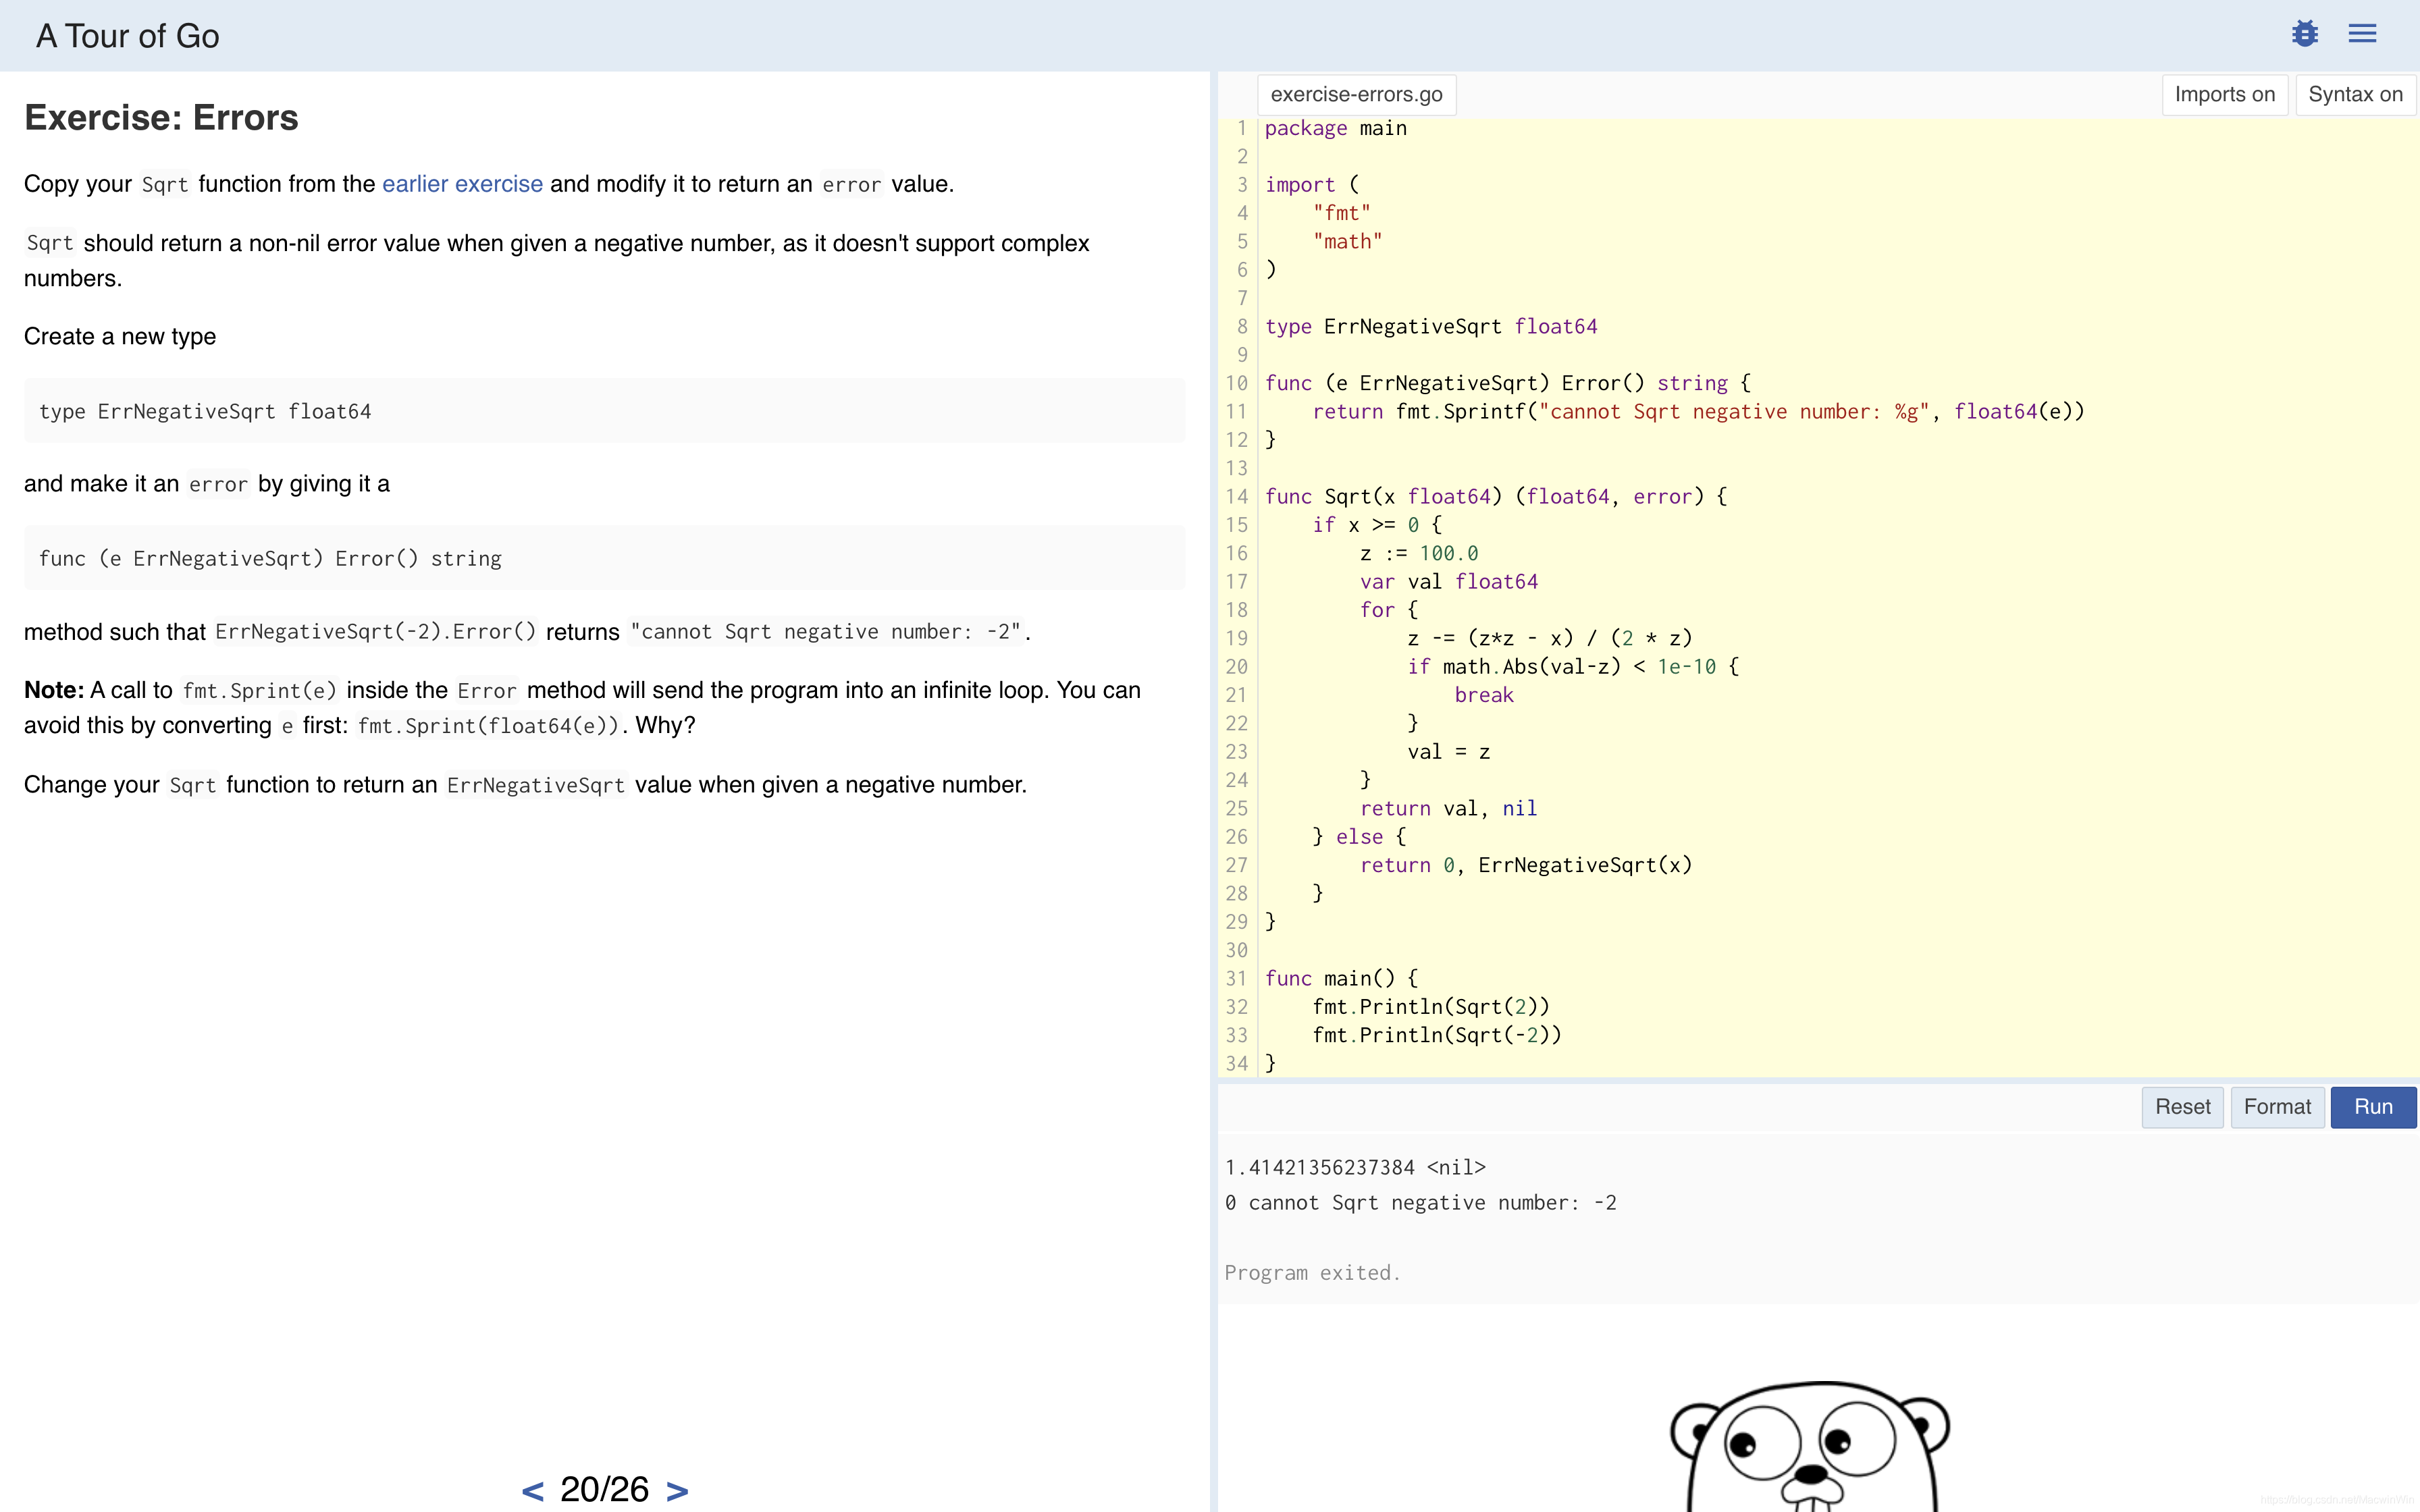Open the hamburger table of contents menu
Image resolution: width=2420 pixels, height=1512 pixels.
(2362, 34)
